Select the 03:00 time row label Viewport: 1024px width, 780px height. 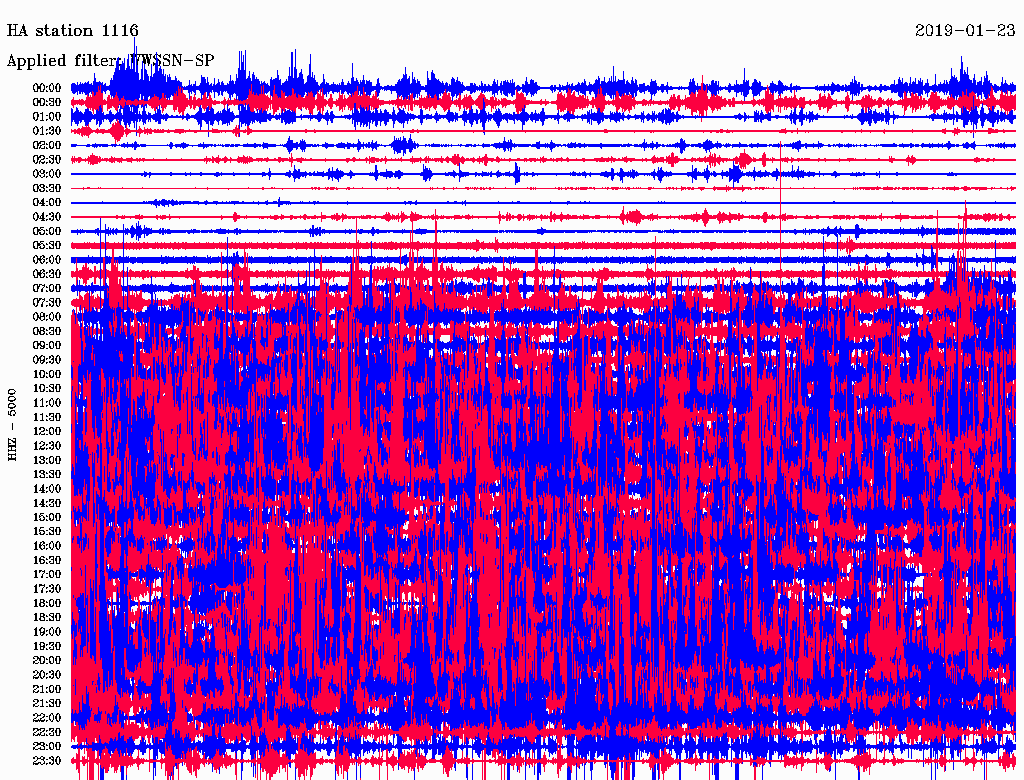[47, 174]
